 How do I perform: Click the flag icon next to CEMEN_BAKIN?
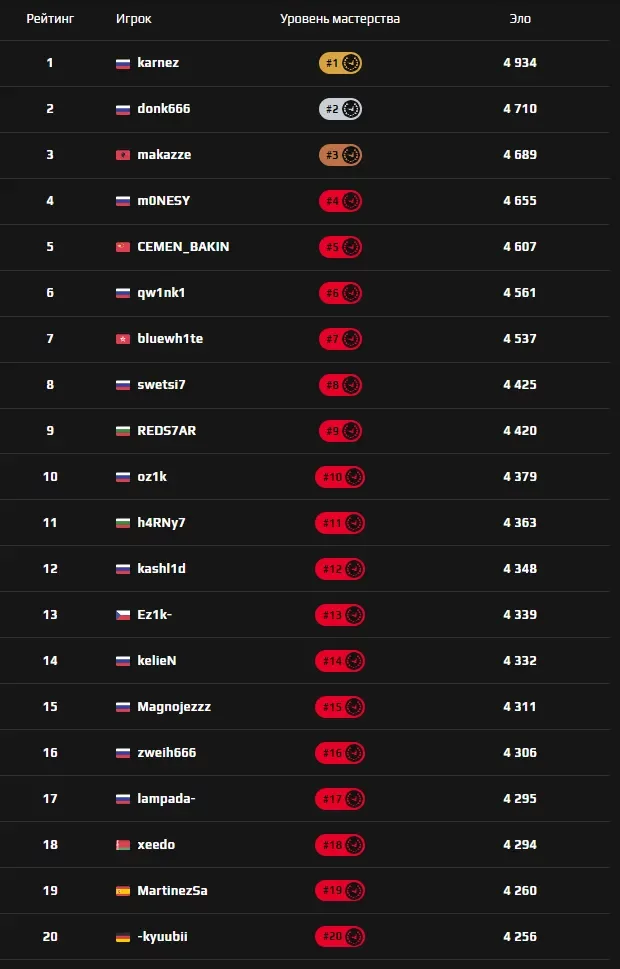point(123,247)
